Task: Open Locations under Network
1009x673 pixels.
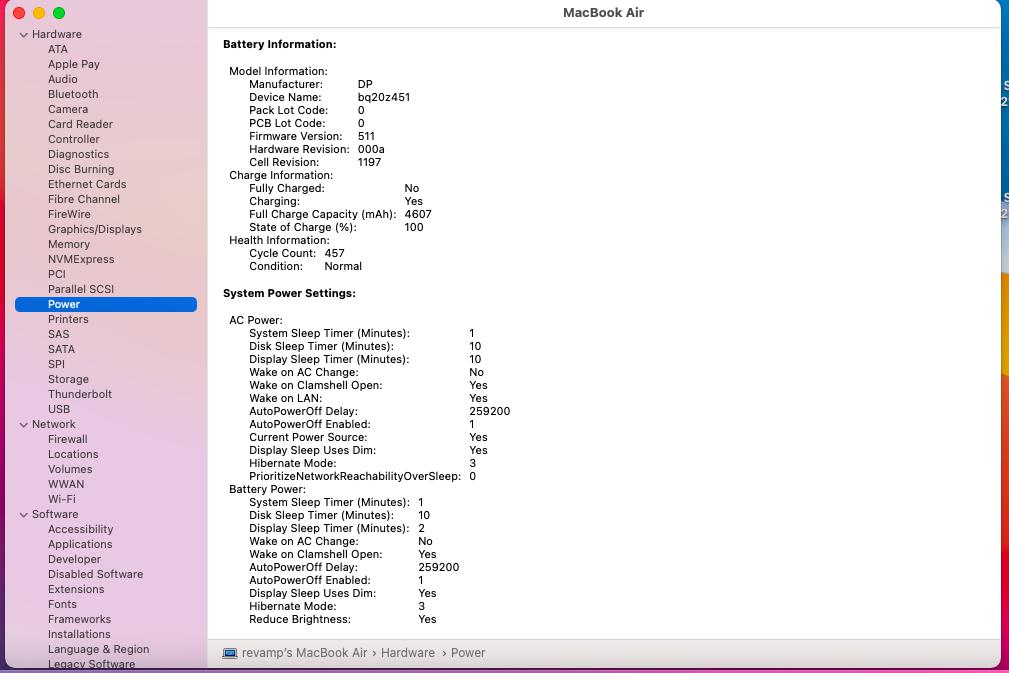Action: (73, 454)
